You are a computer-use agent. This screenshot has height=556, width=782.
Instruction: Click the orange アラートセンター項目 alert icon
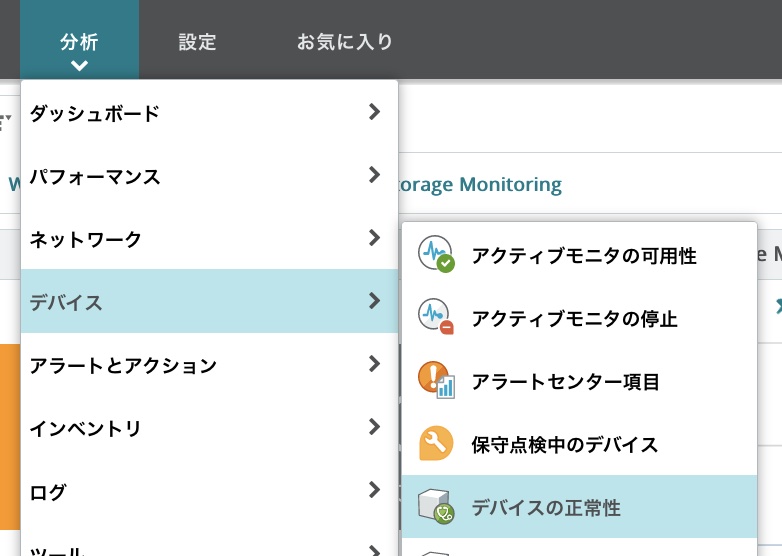point(436,380)
